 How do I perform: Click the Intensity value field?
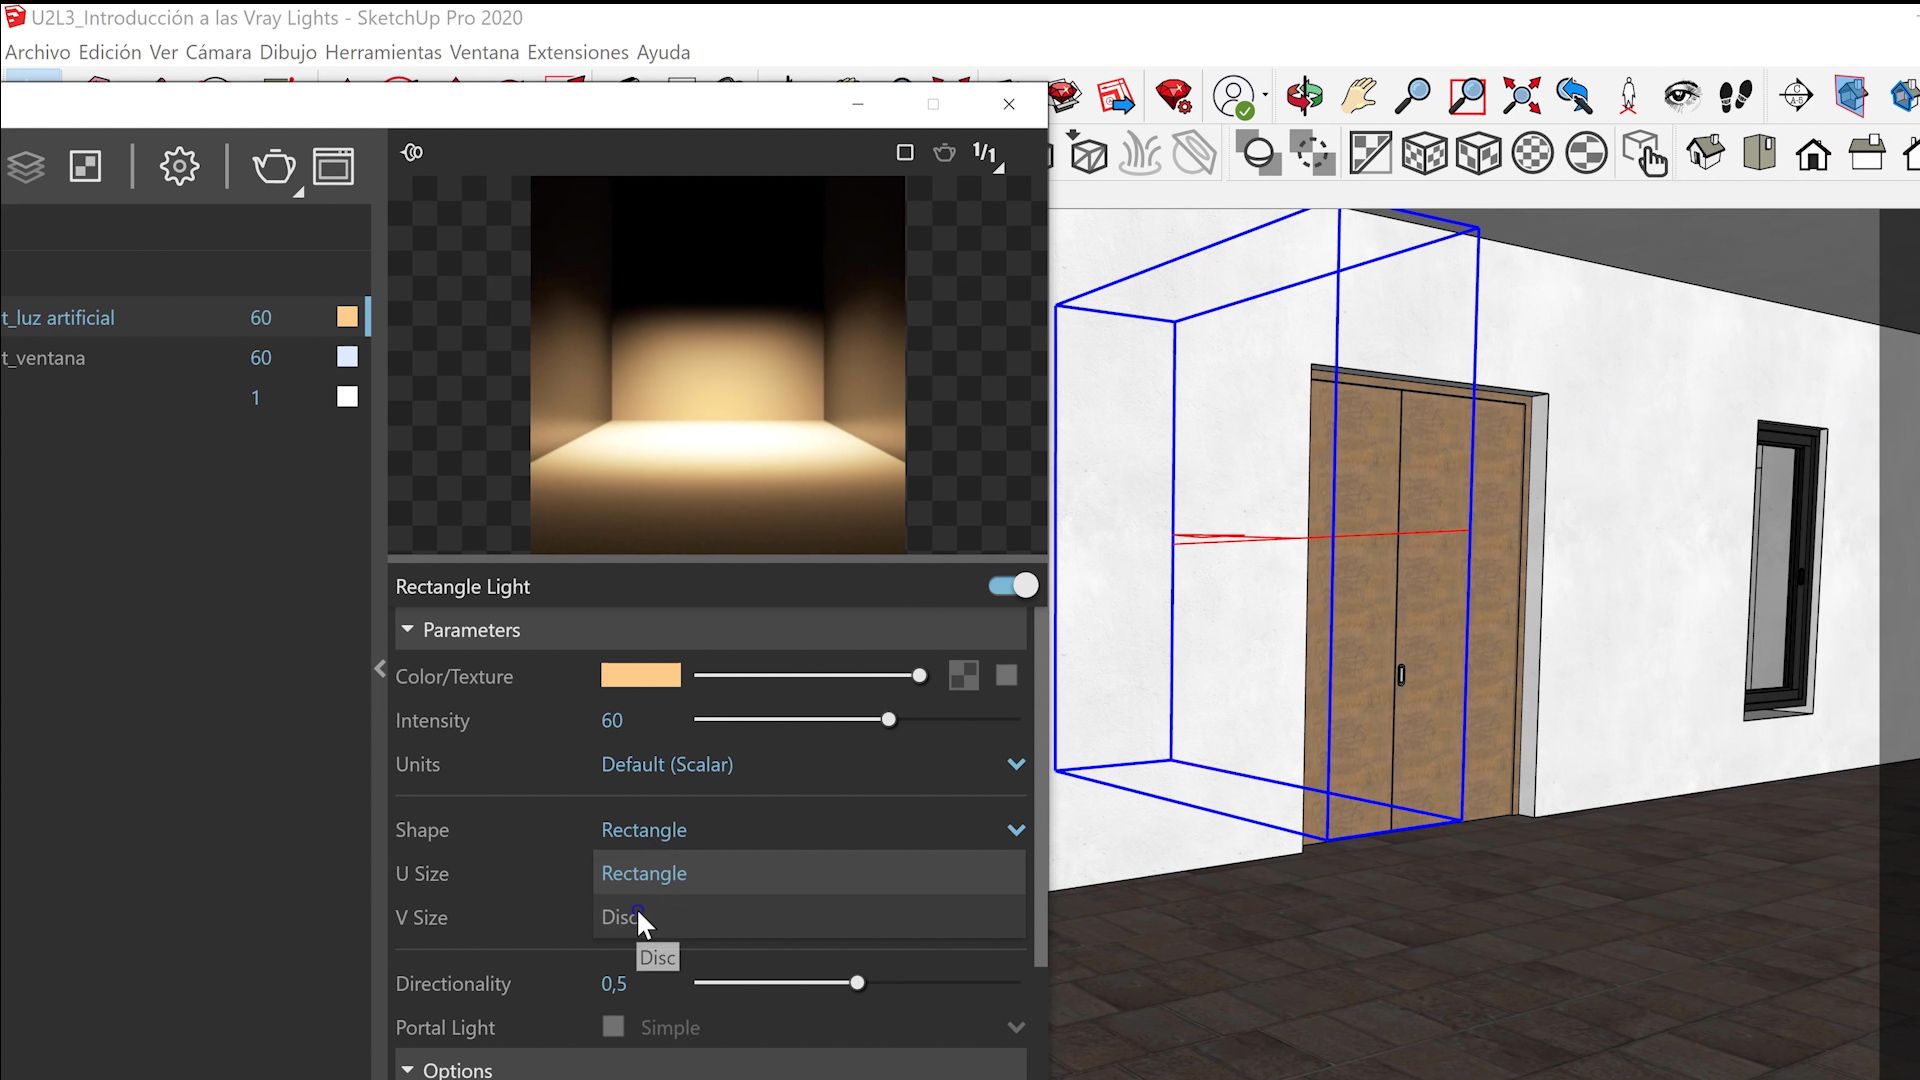click(x=612, y=720)
